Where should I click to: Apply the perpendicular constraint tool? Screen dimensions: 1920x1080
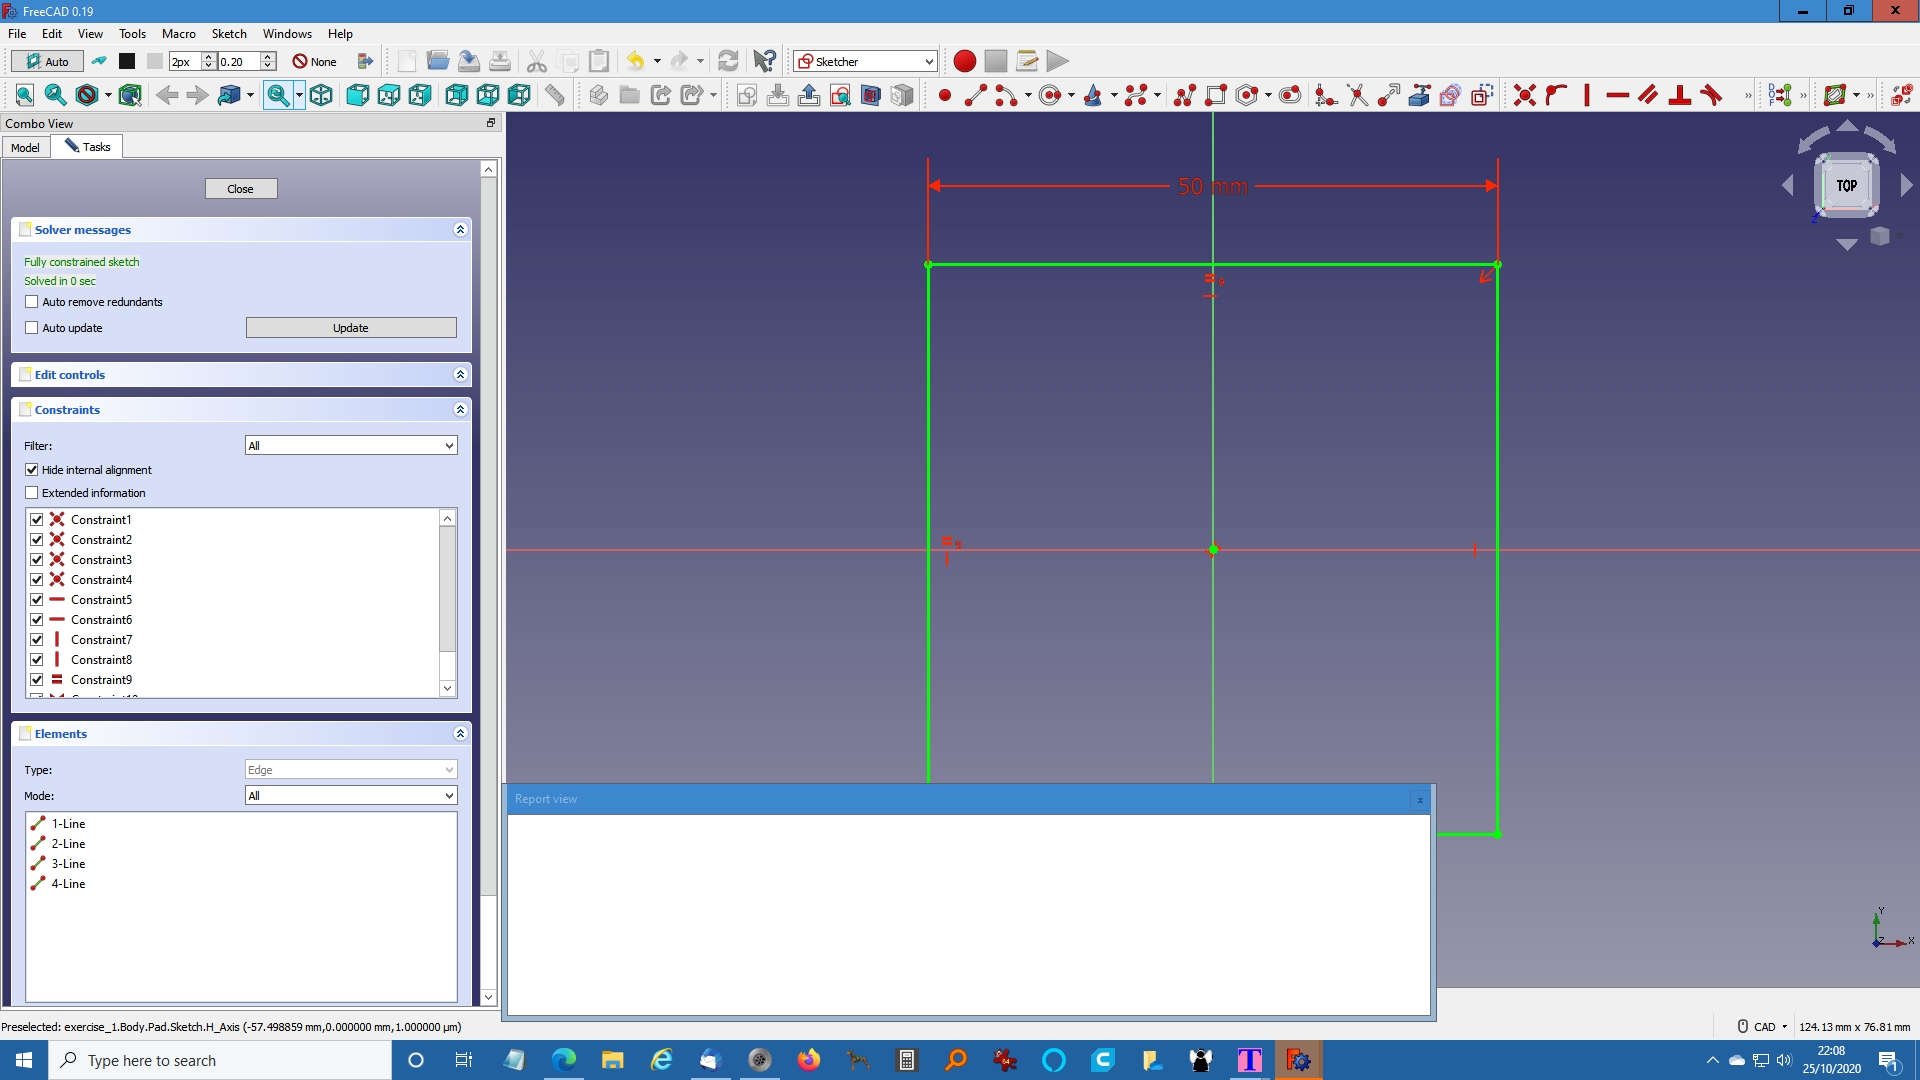(x=1680, y=95)
